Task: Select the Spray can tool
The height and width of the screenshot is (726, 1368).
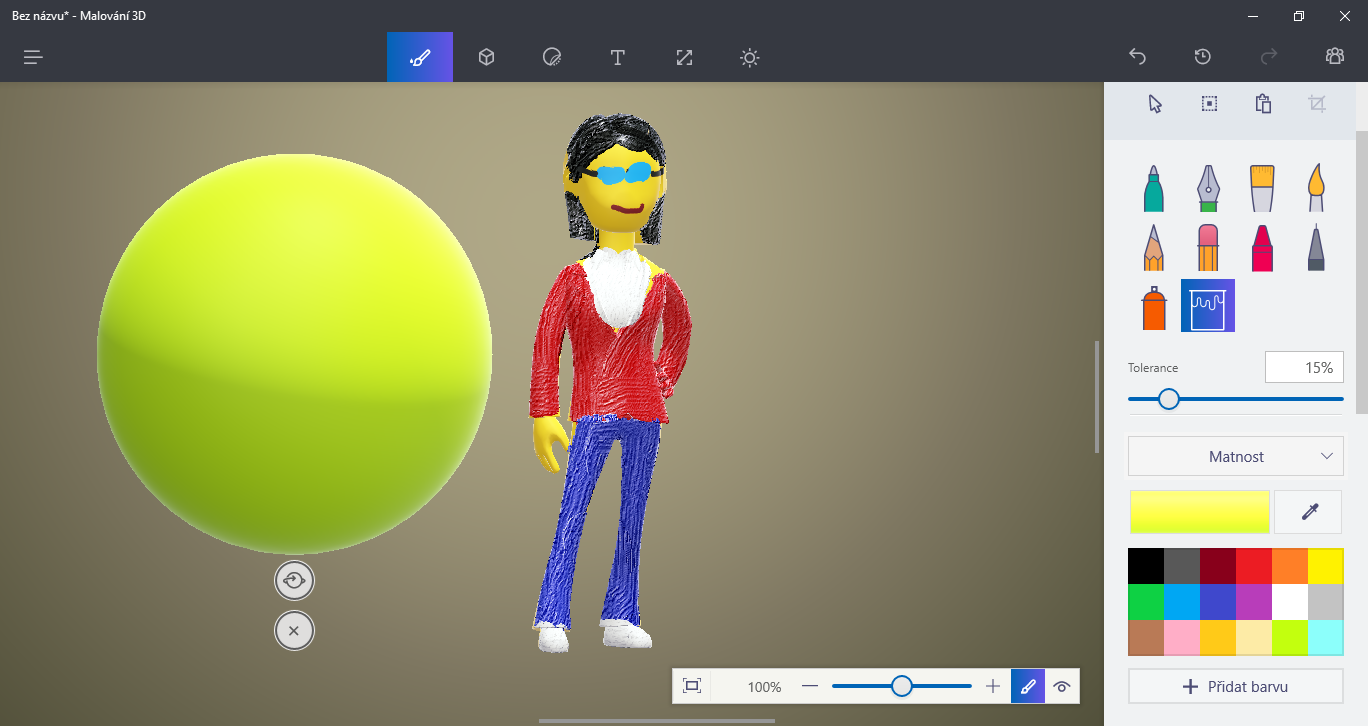Action: pyautogui.click(x=1154, y=306)
